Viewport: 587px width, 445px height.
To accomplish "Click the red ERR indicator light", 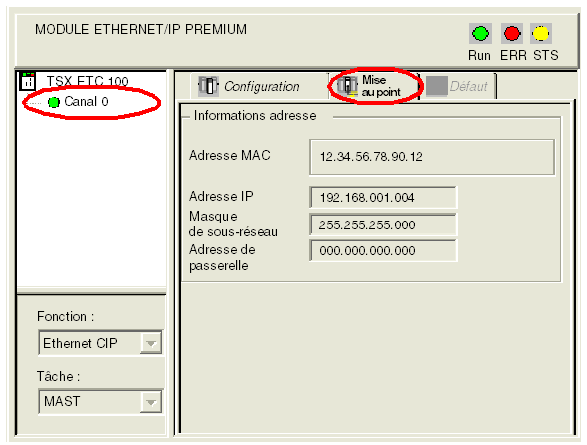I will pos(512,34).
